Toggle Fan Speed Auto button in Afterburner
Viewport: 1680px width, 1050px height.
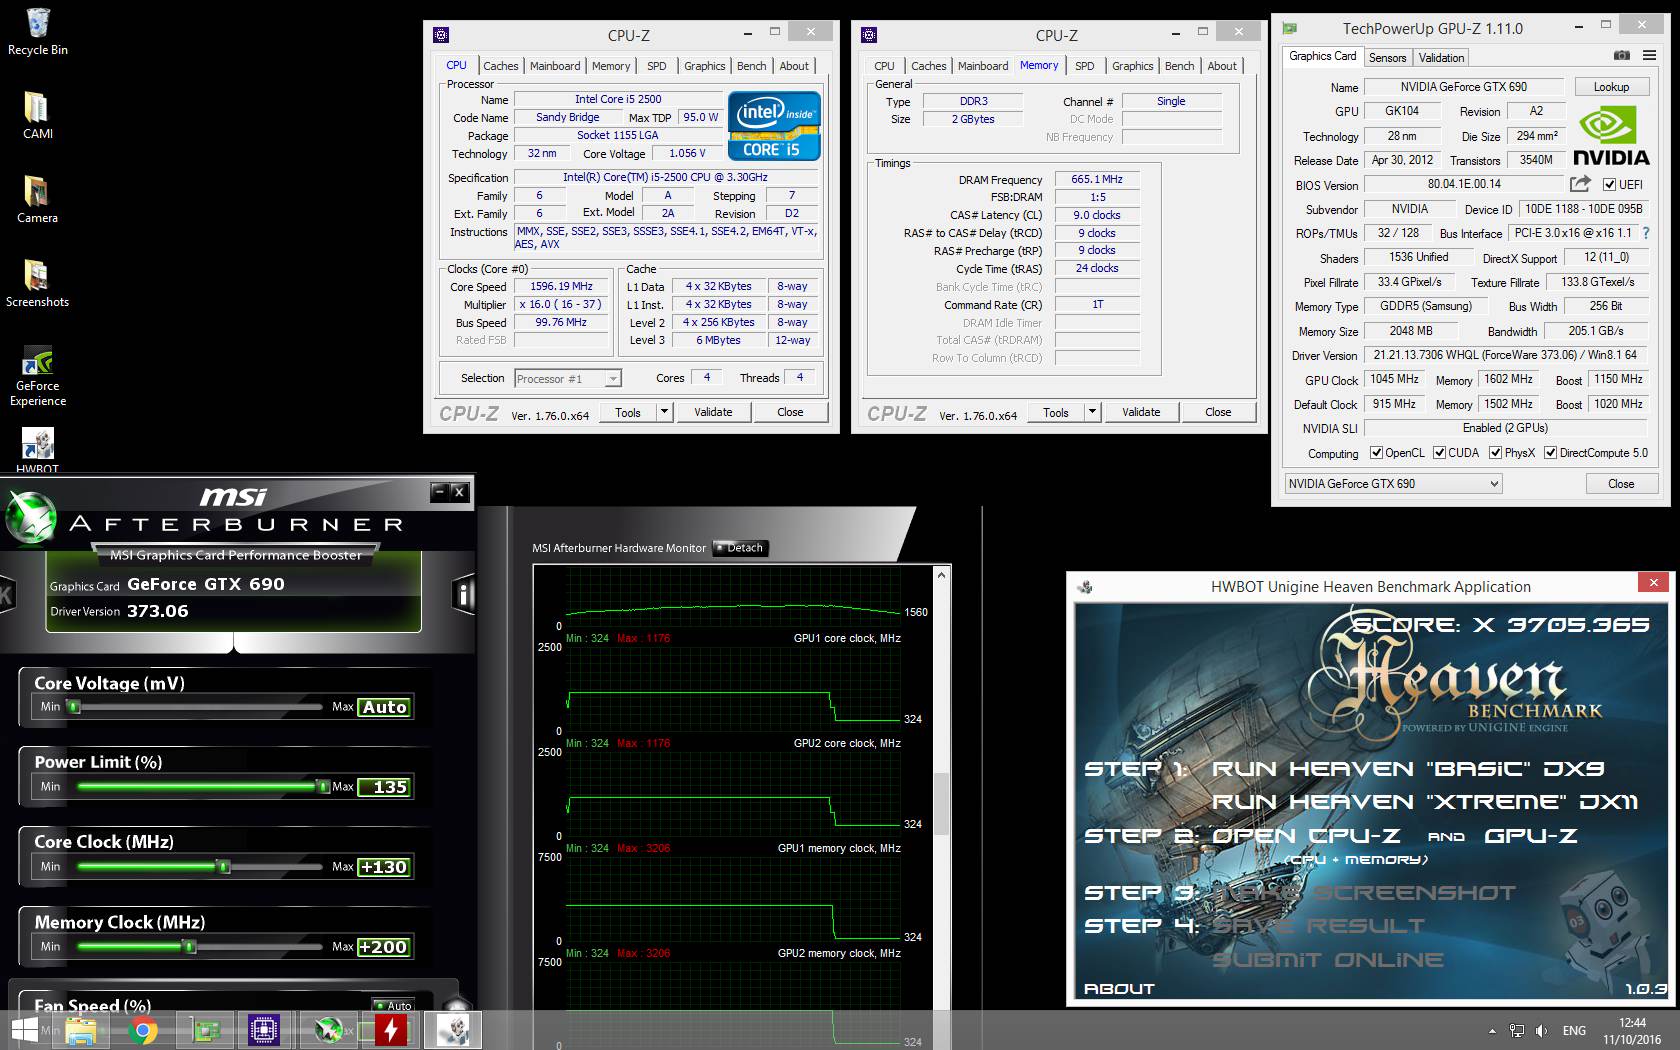click(394, 1005)
